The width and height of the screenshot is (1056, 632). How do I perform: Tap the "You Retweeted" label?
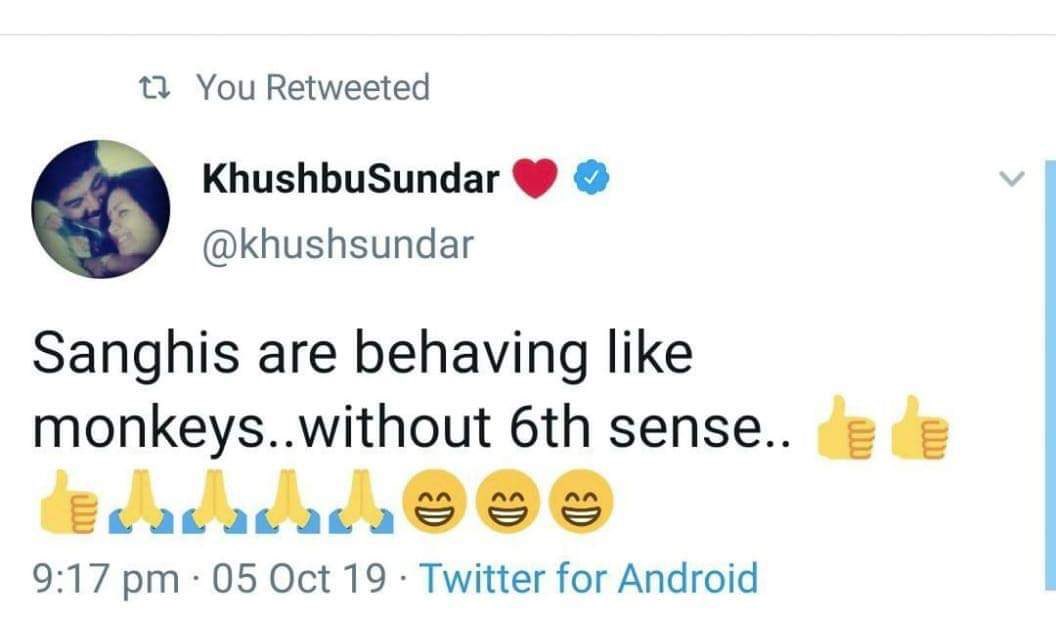pyautogui.click(x=312, y=88)
